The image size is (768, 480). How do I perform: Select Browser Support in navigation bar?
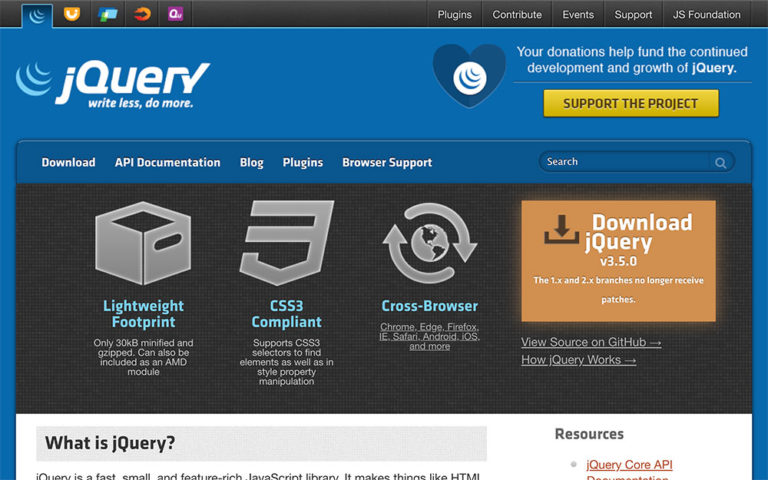tap(387, 162)
